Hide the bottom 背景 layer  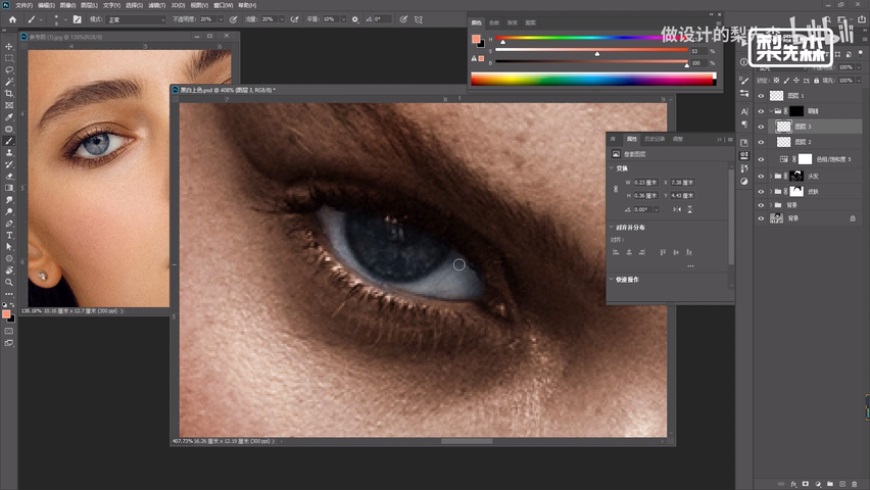pyautogui.click(x=761, y=217)
